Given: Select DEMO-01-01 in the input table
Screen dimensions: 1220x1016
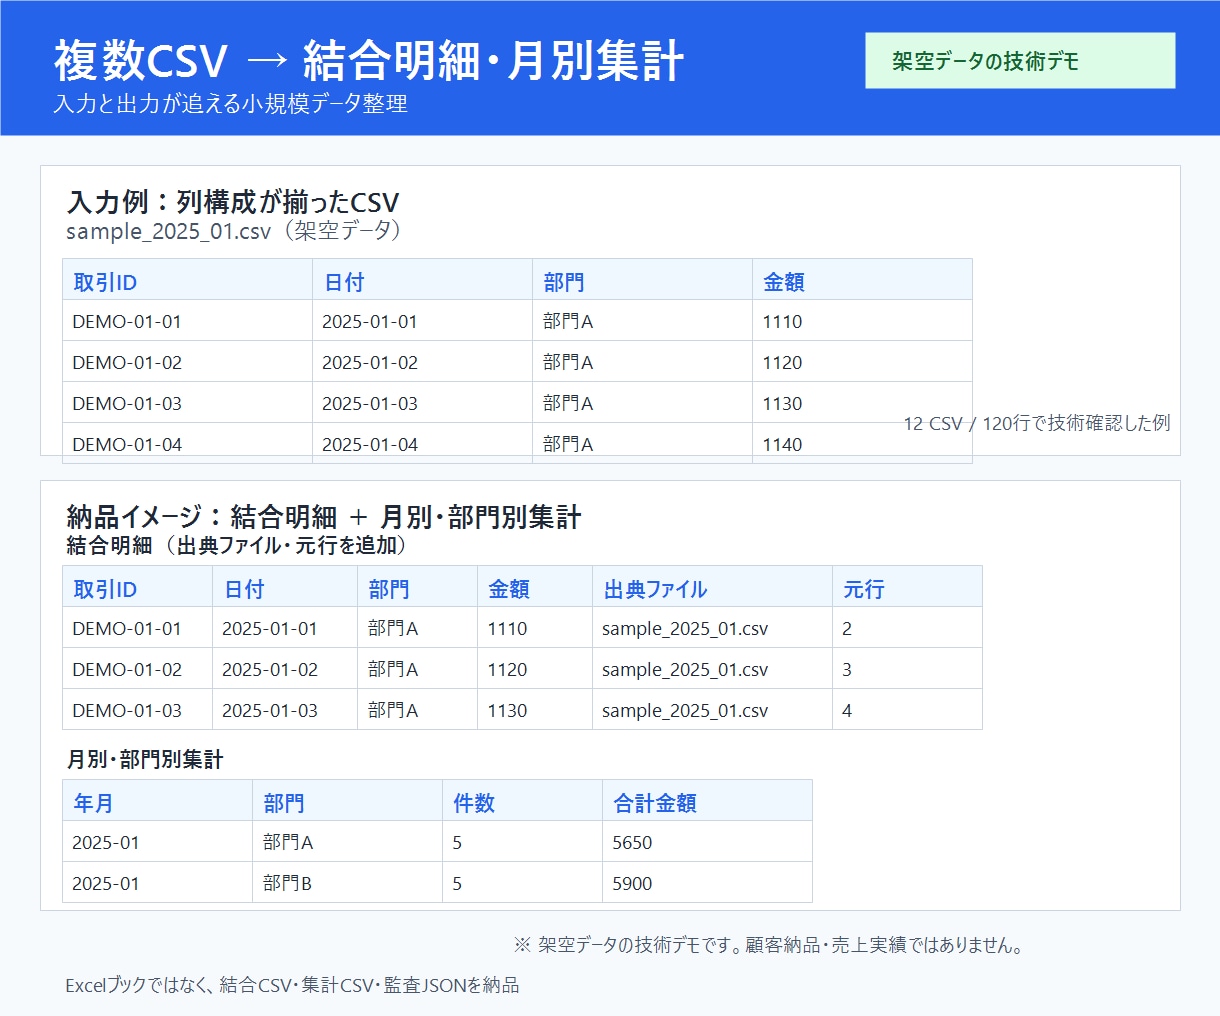Looking at the screenshot, I should (127, 322).
